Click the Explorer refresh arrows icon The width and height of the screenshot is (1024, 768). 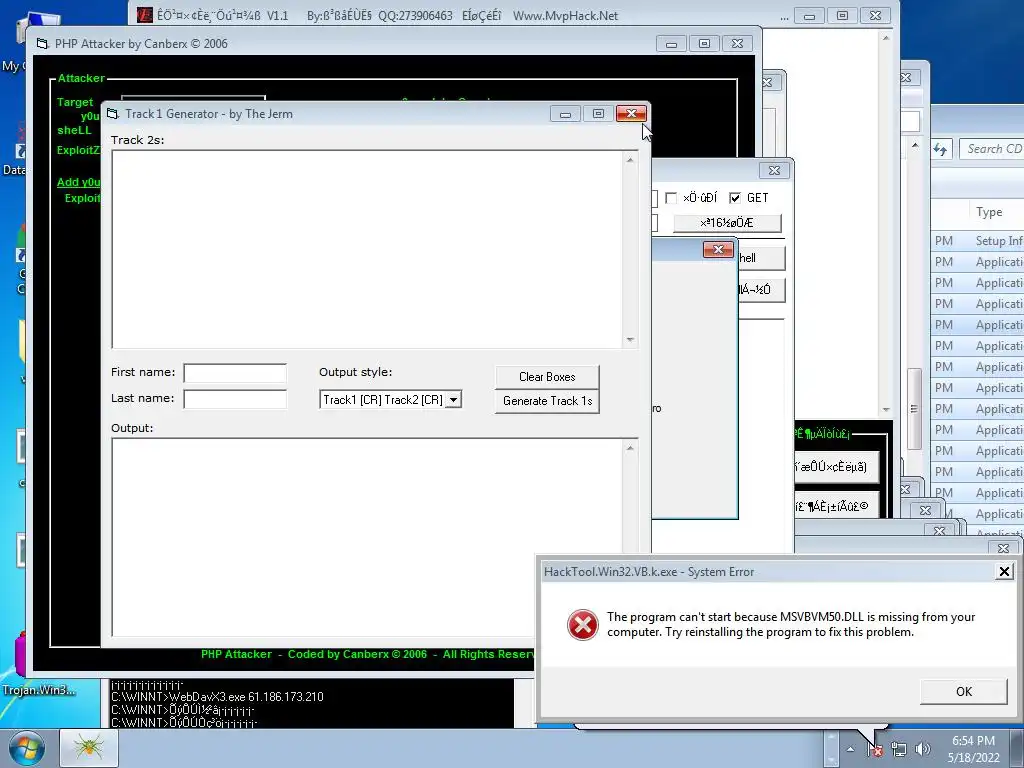point(940,150)
